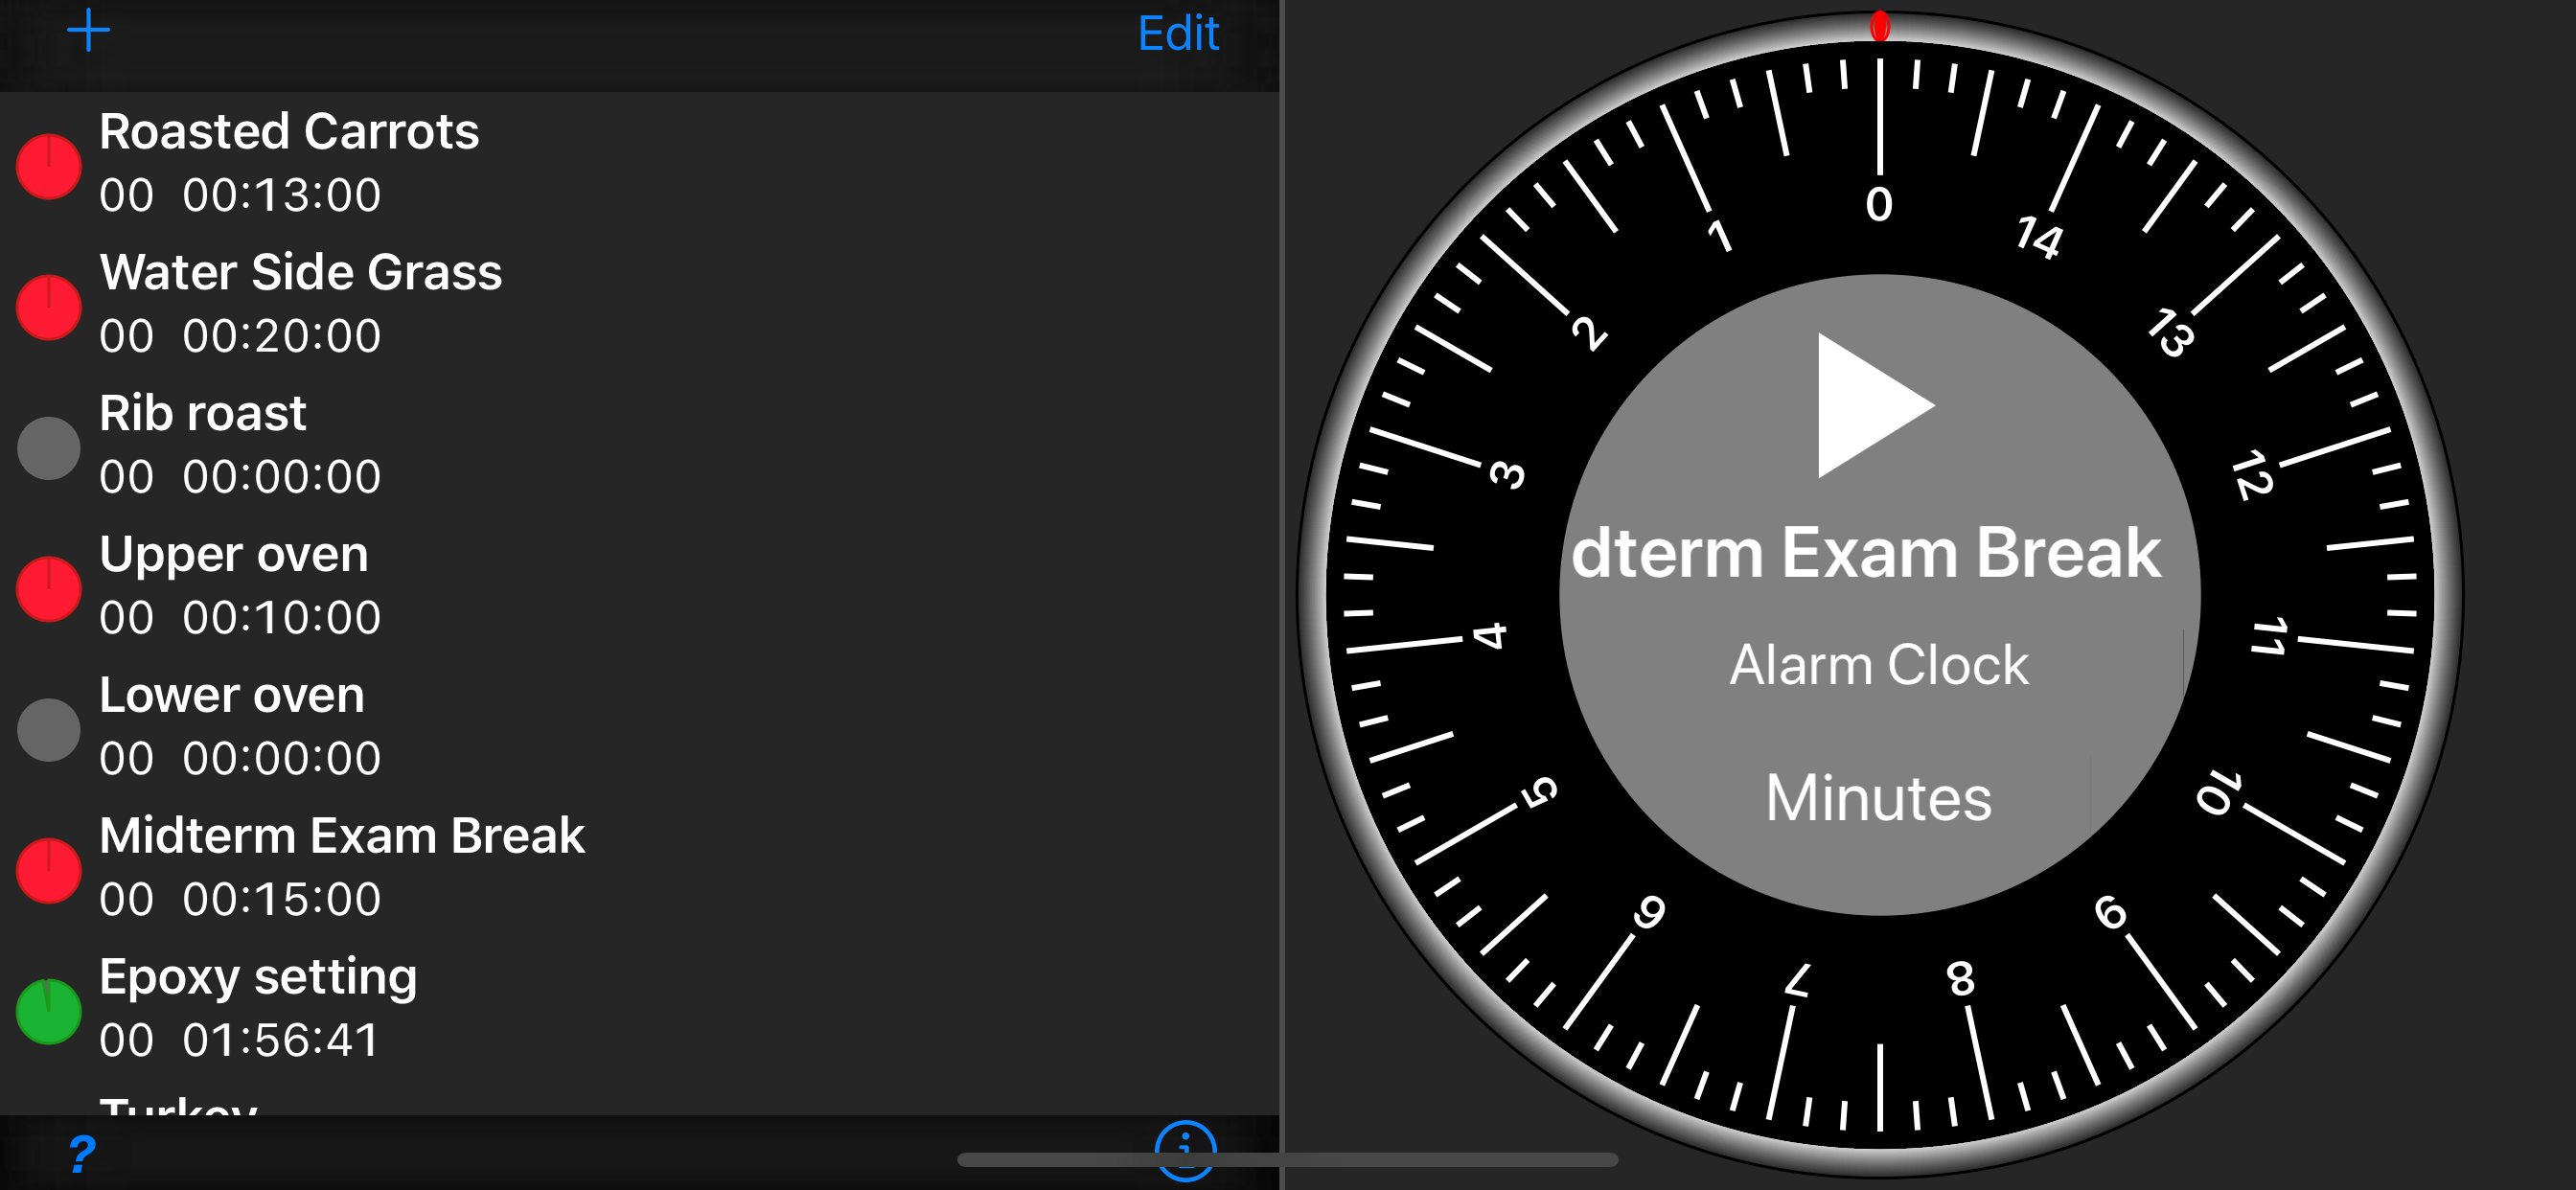Viewport: 2576px width, 1190px height.
Task: Open the info circle icon
Action: tap(1185, 1148)
